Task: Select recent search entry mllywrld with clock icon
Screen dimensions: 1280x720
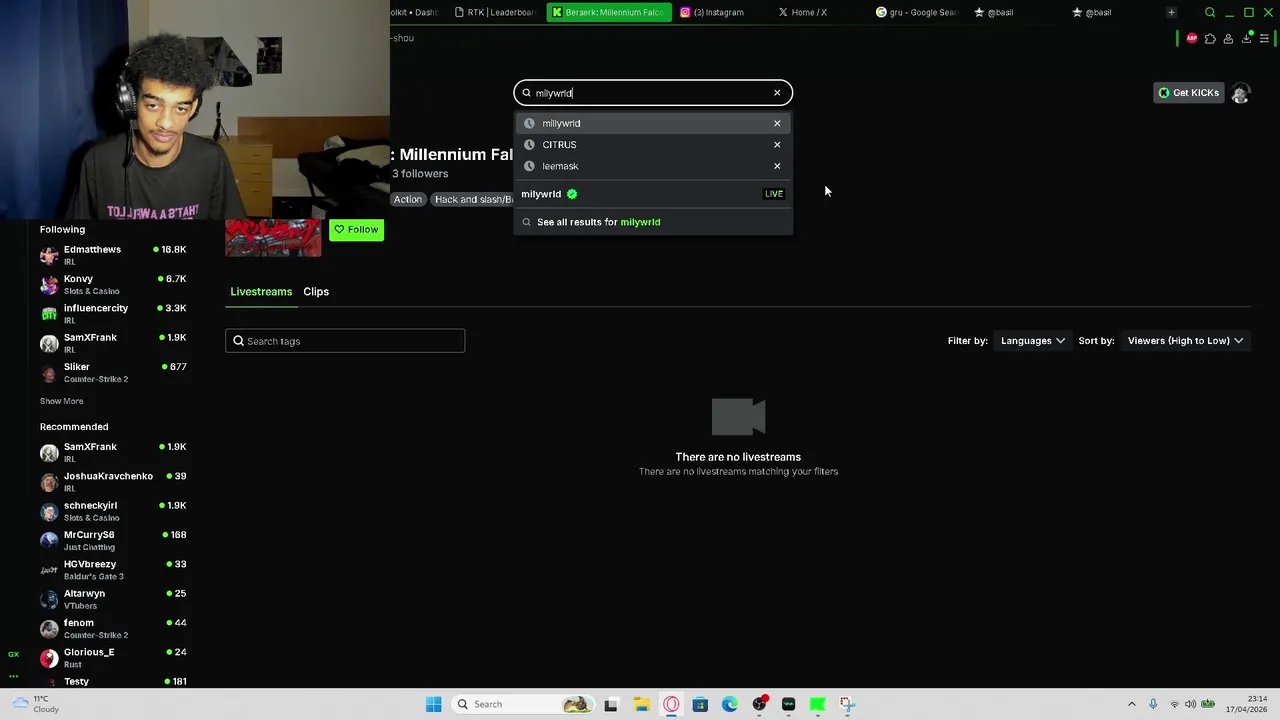Action: click(653, 123)
